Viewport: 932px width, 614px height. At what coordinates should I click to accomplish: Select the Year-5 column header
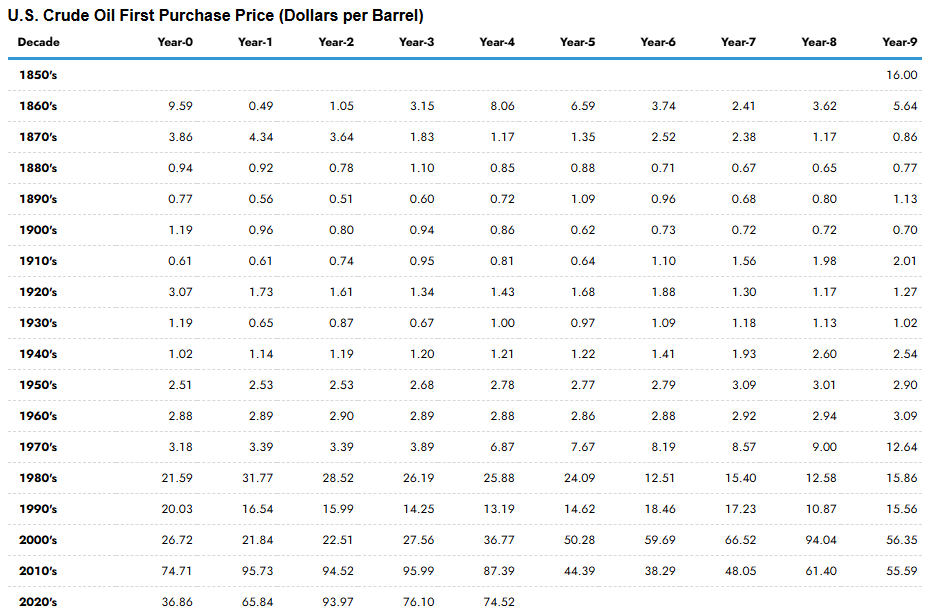tap(577, 42)
